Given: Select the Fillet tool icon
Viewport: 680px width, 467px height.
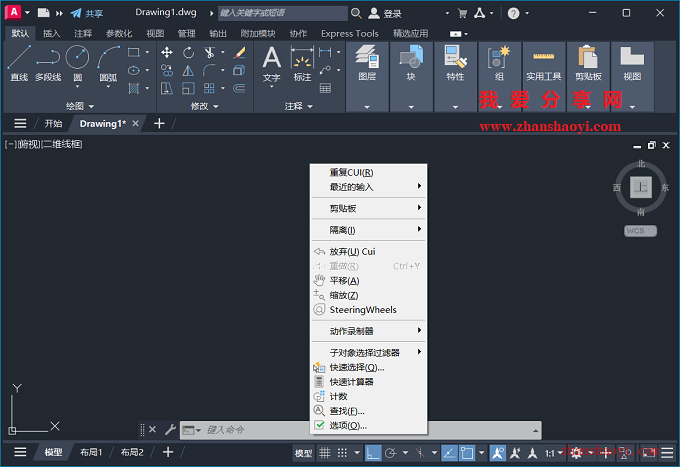Looking at the screenshot, I should [209, 70].
